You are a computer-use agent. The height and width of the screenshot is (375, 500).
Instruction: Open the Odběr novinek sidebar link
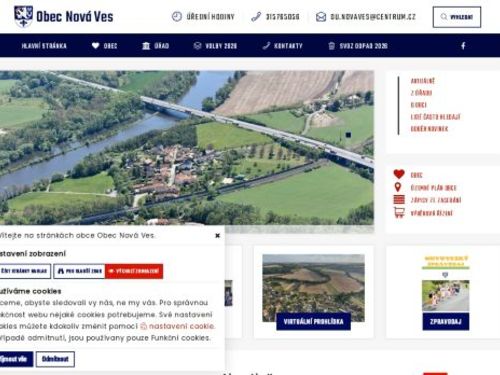point(429,129)
